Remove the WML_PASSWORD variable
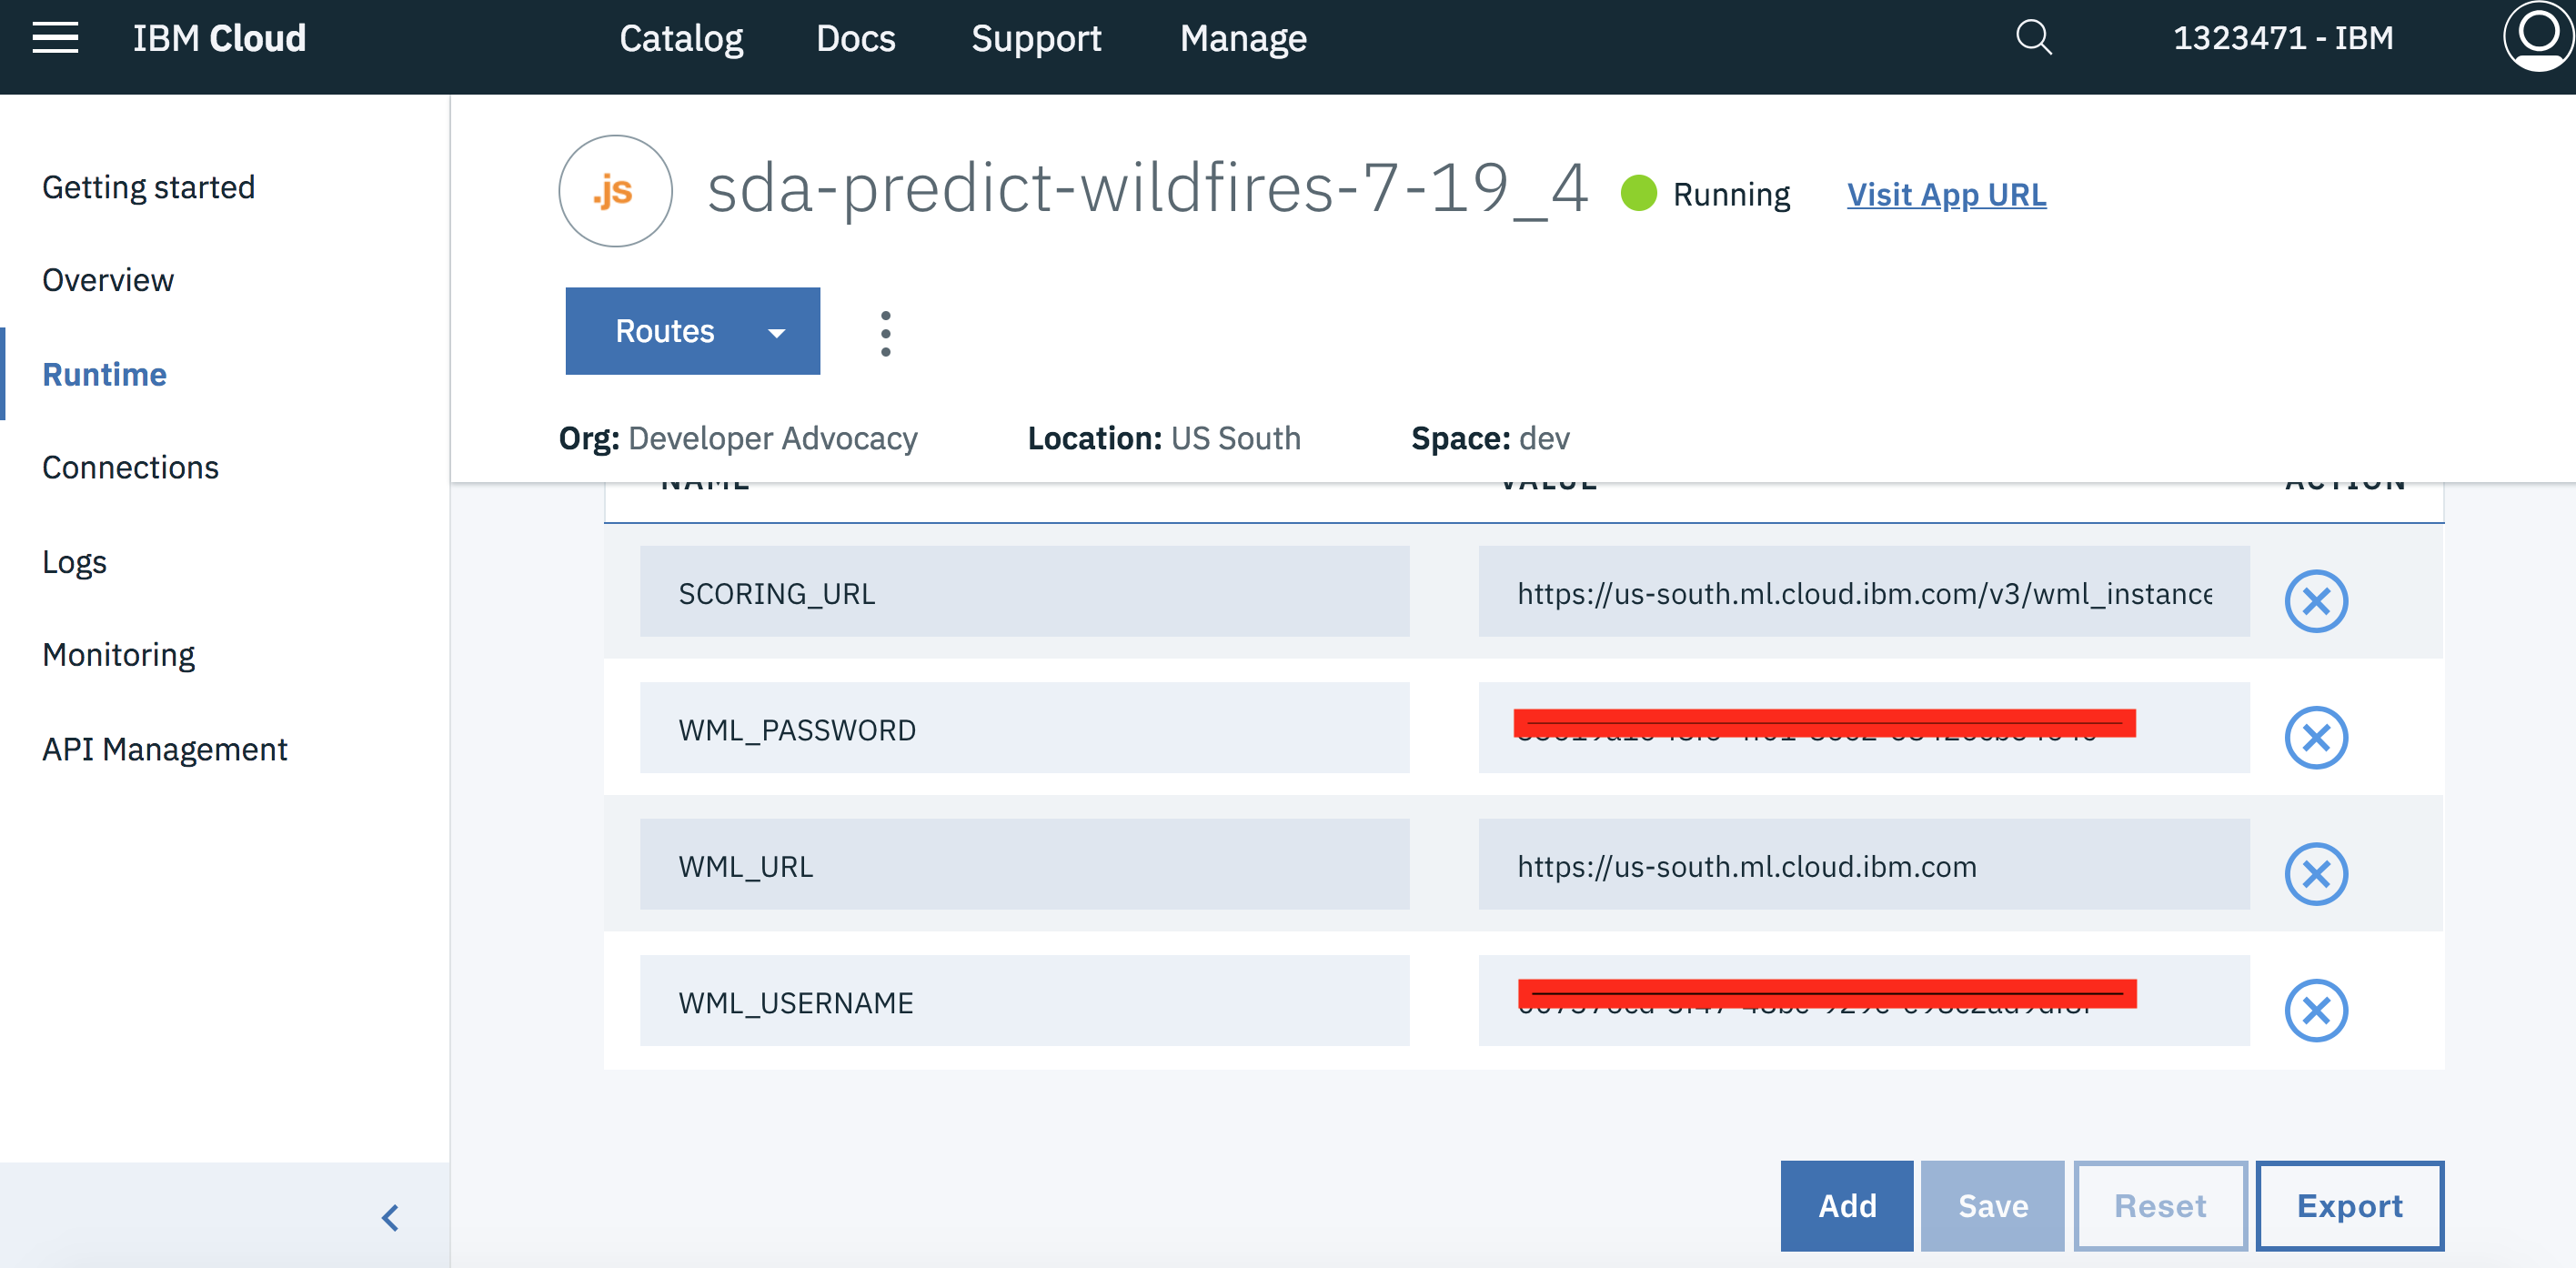 [2315, 738]
